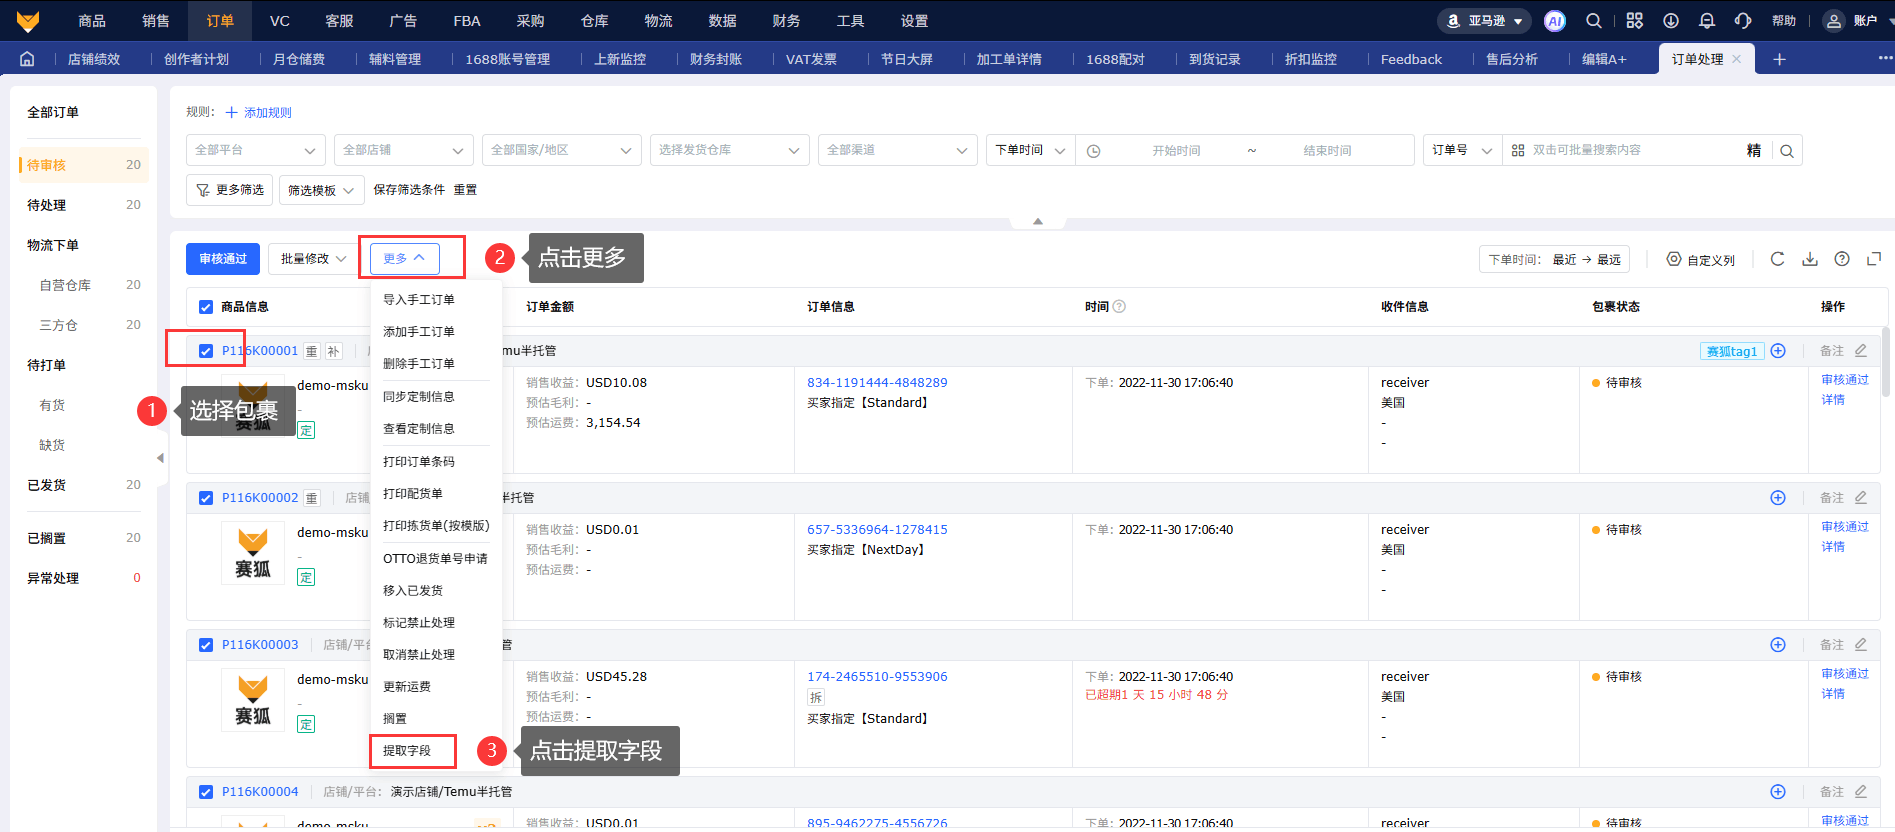Click the 开始时间 start date field
The height and width of the screenshot is (832, 1895).
pyautogui.click(x=1176, y=151)
